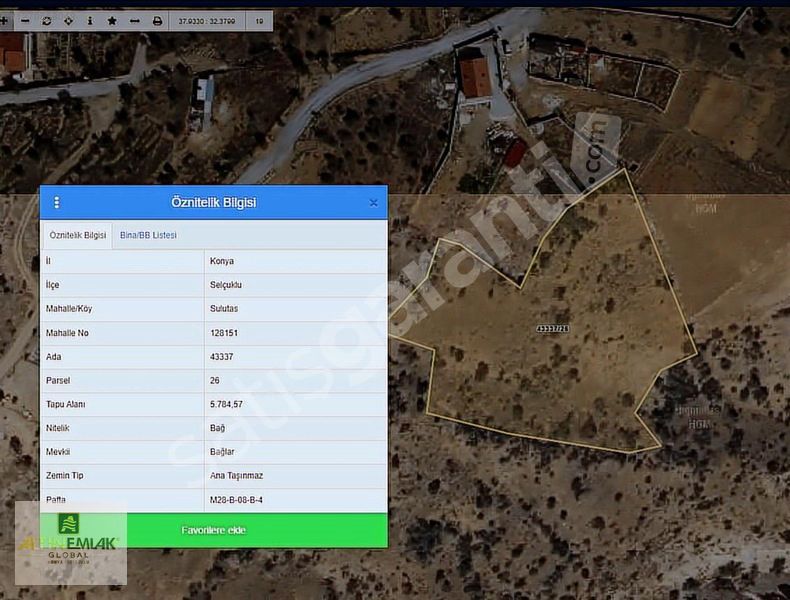The image size is (790, 600).
Task: Click the zoom out minus icon
Action: pyautogui.click(x=25, y=20)
